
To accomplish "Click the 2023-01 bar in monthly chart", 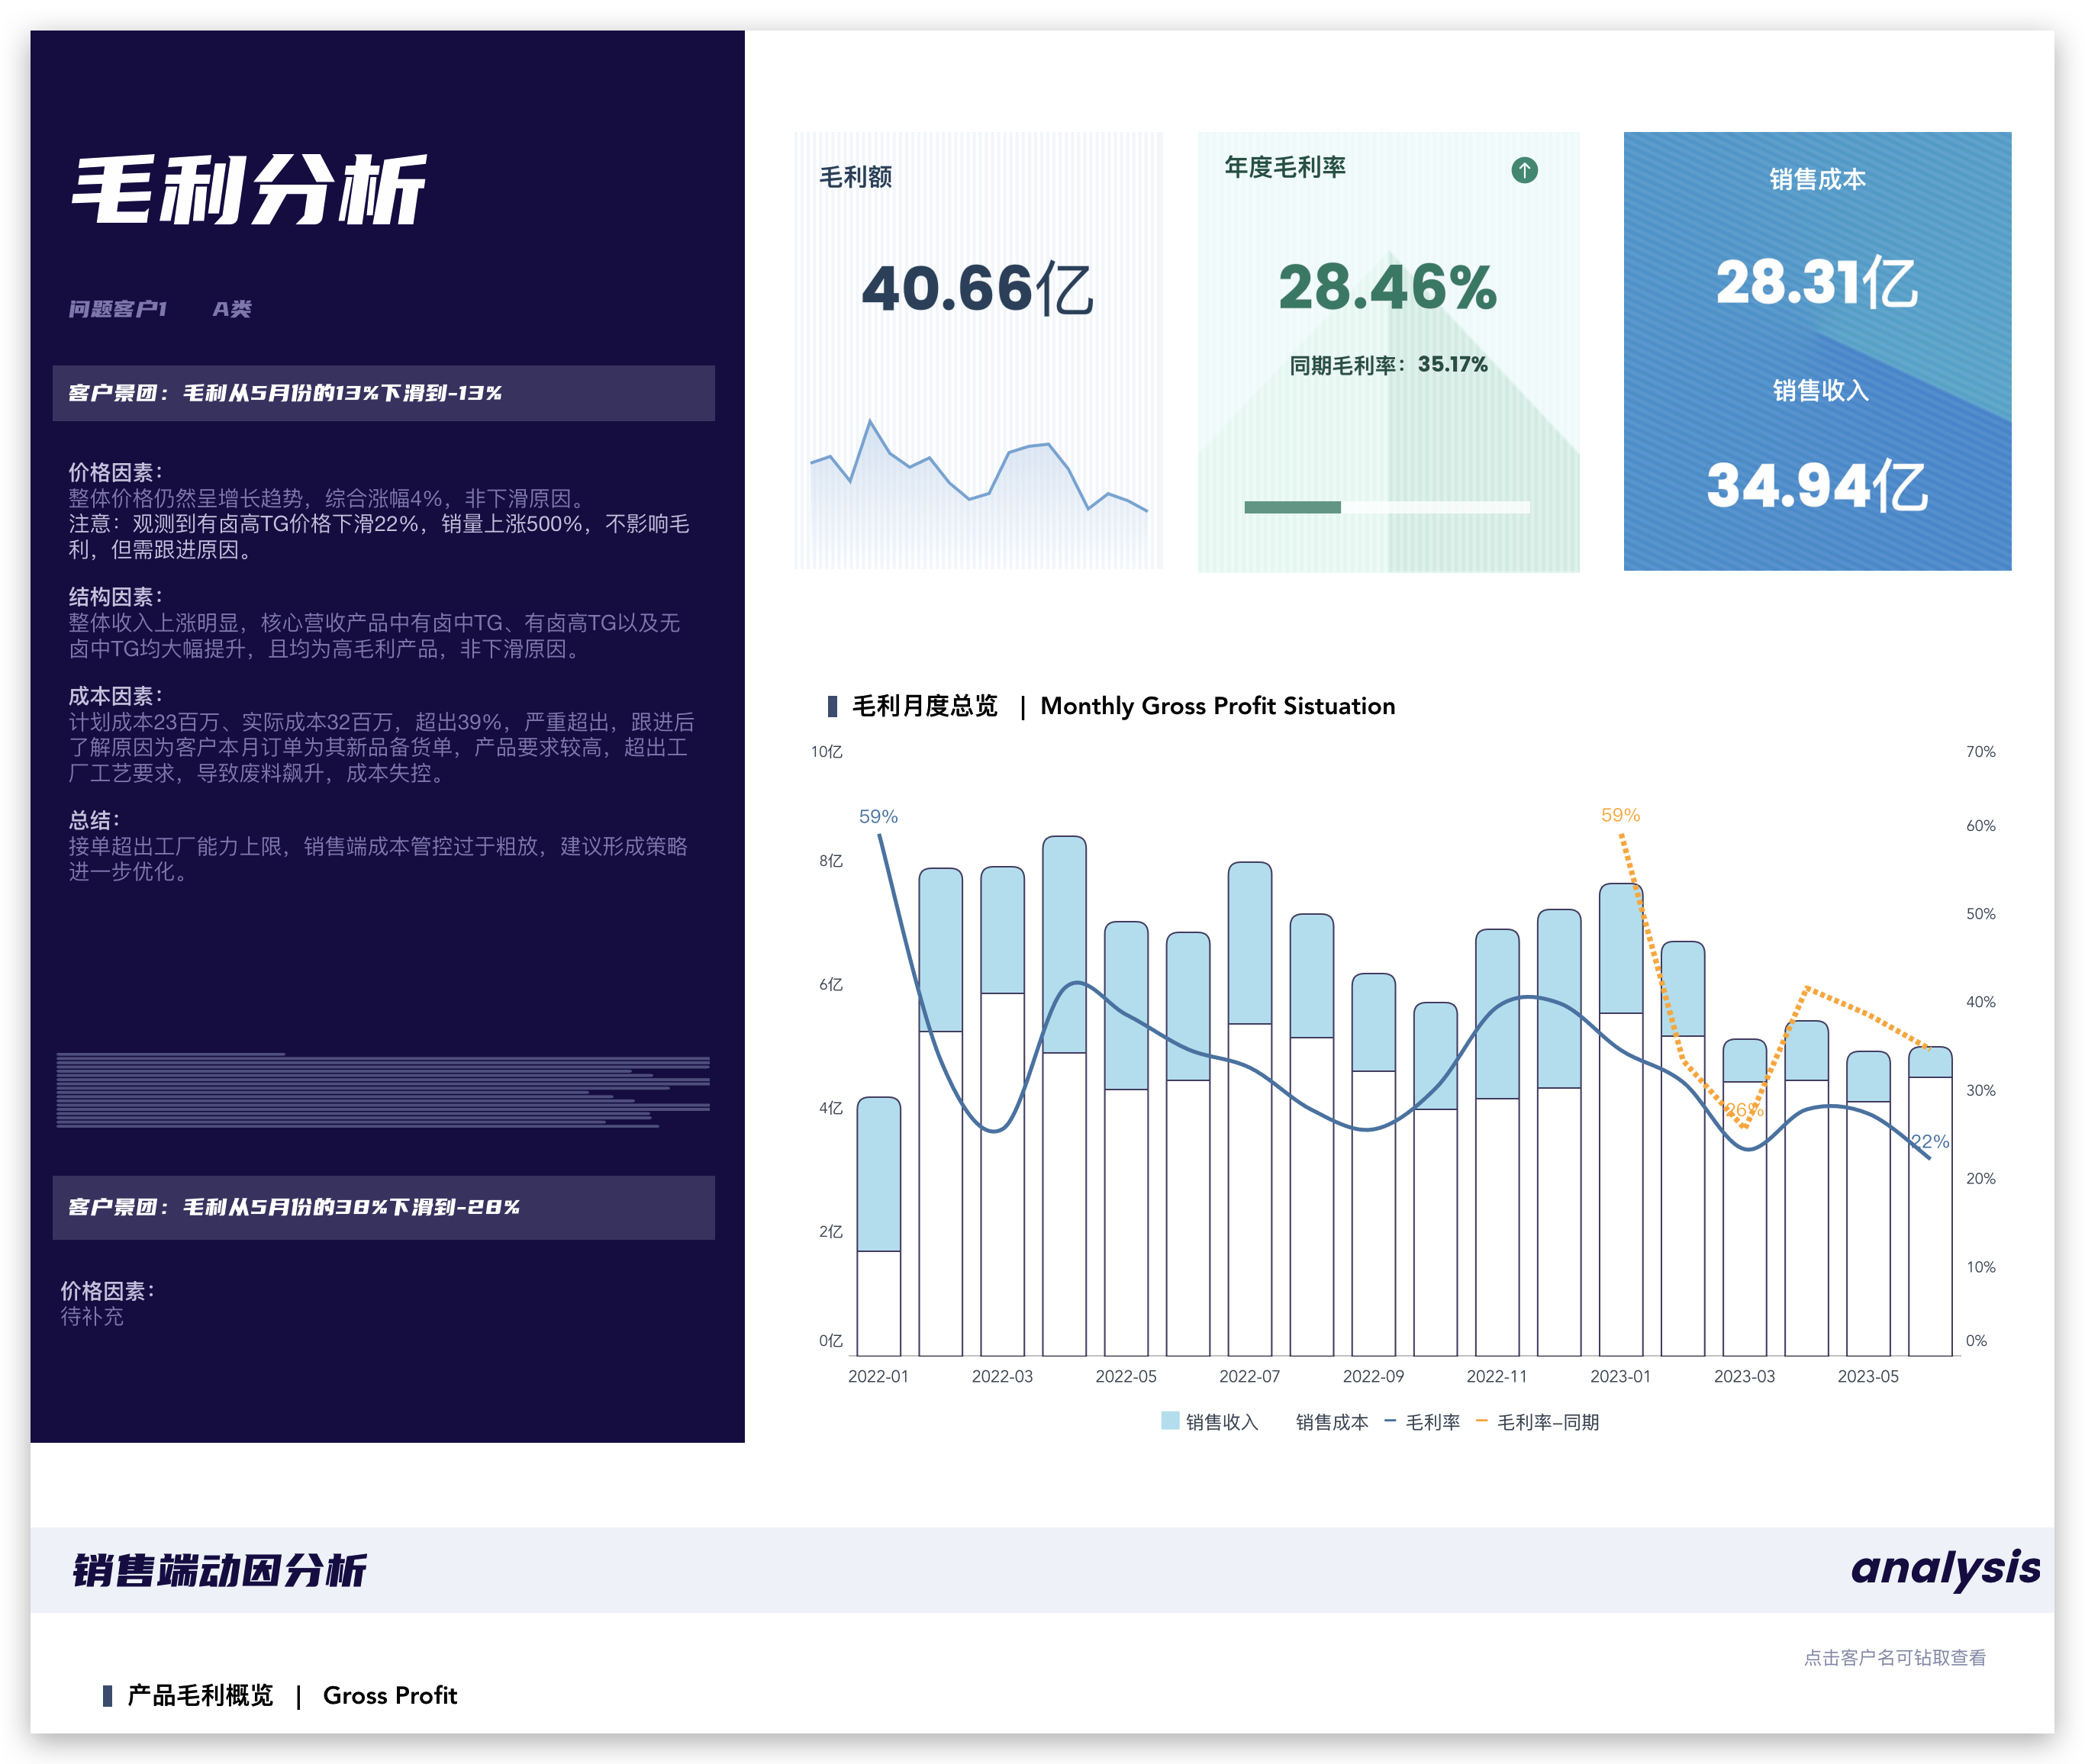I will coord(1620,1120).
